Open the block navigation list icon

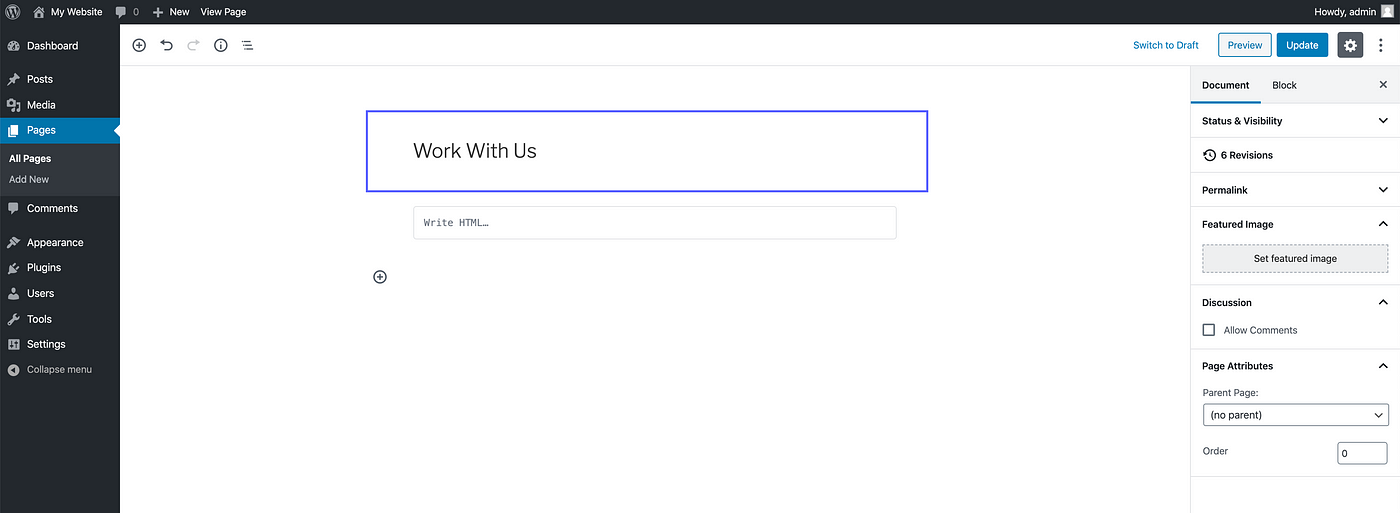tap(248, 45)
